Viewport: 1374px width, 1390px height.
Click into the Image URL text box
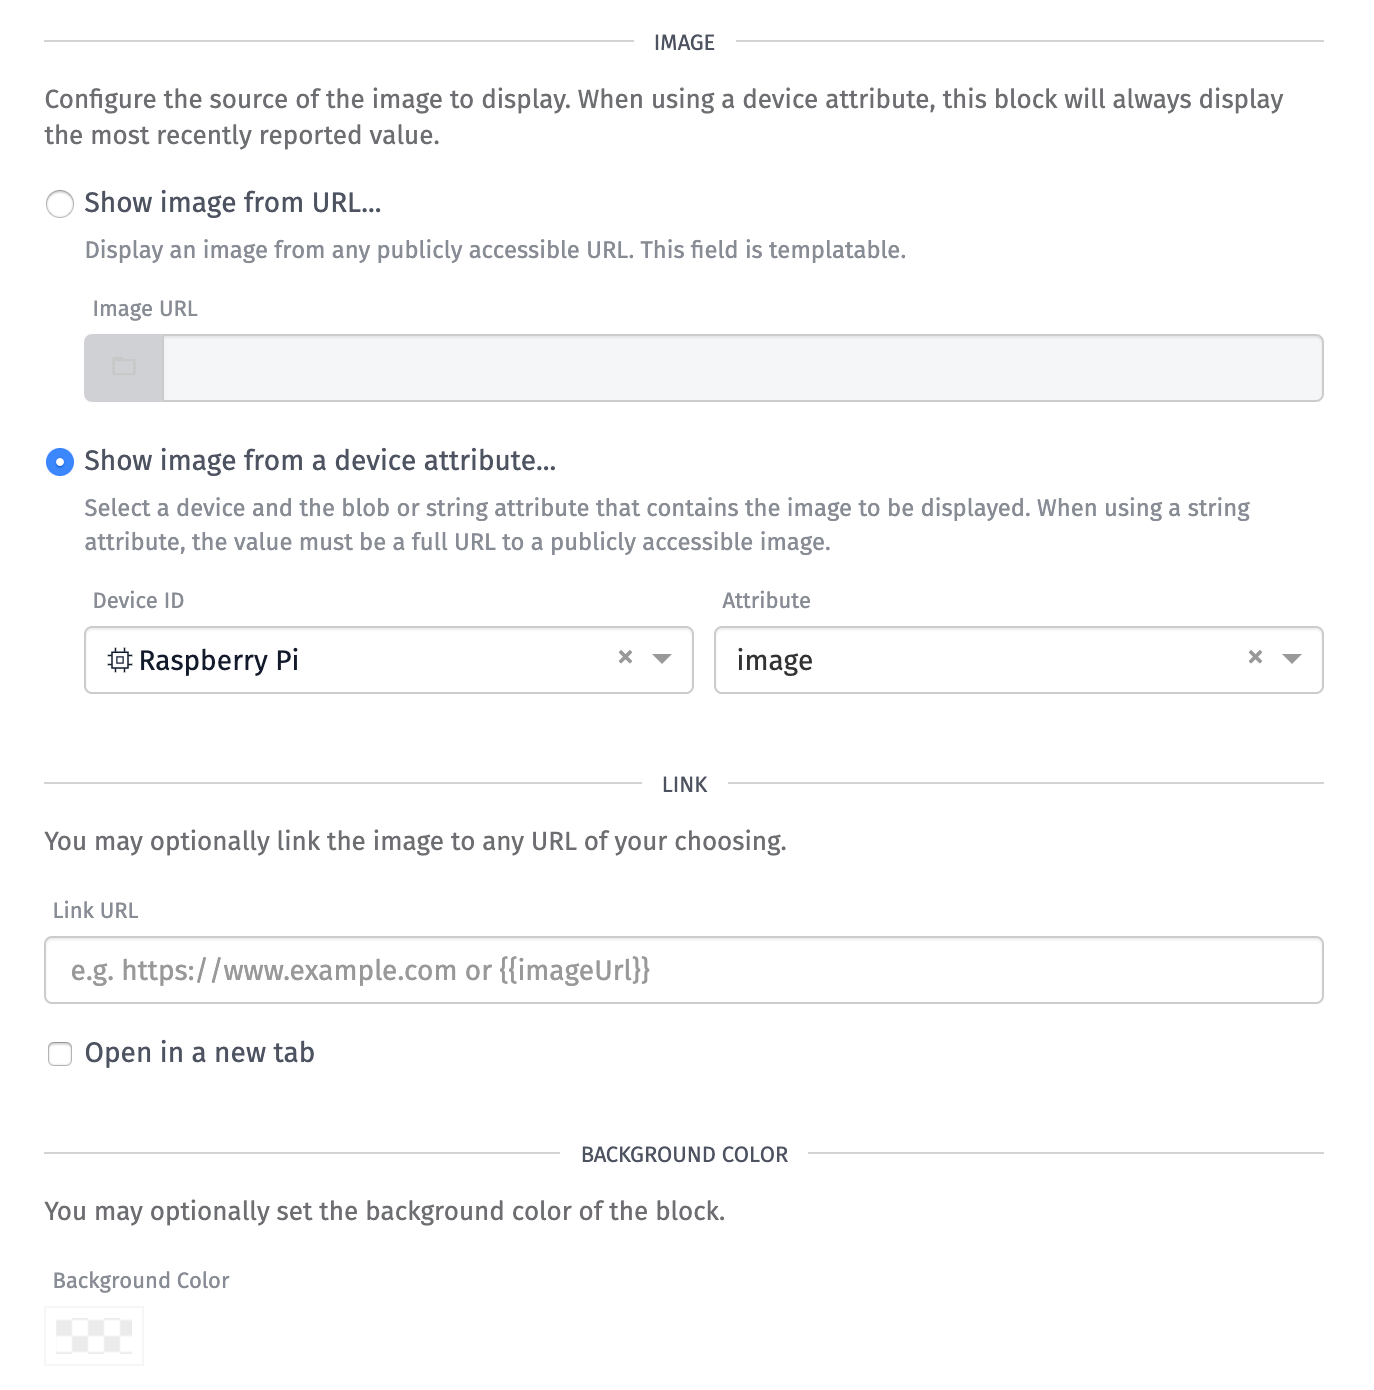click(x=743, y=368)
